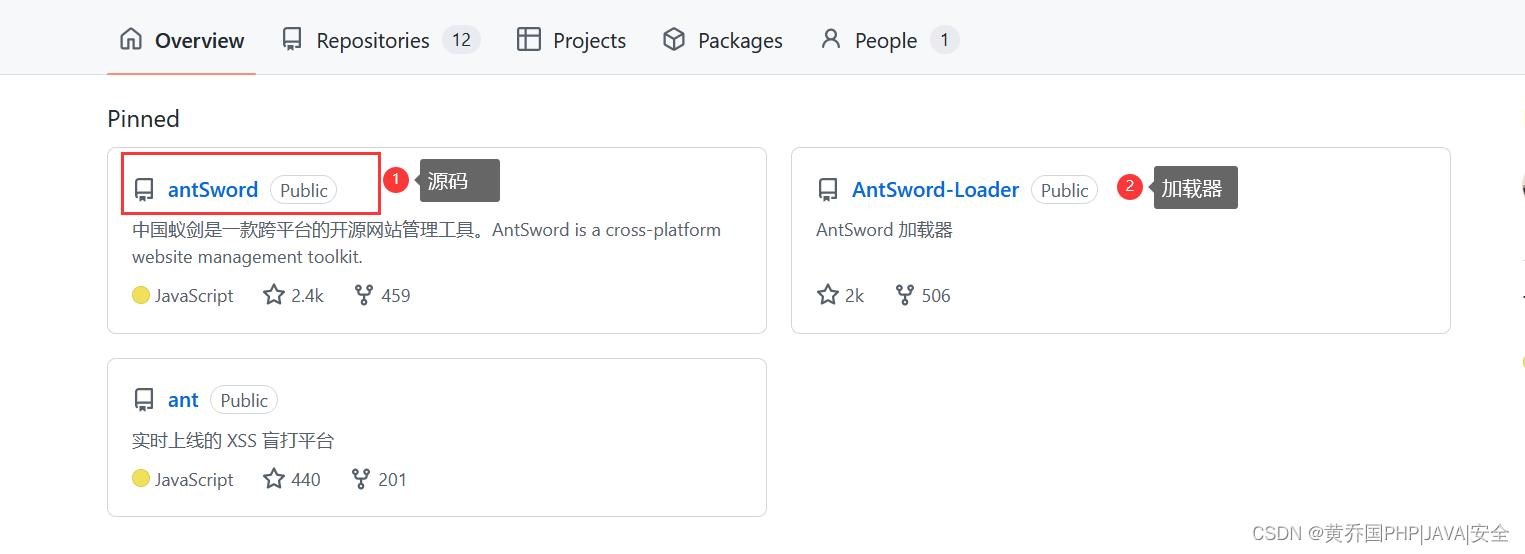View AntSword-Loader forks 506
1525x554 pixels.
[x=922, y=295]
